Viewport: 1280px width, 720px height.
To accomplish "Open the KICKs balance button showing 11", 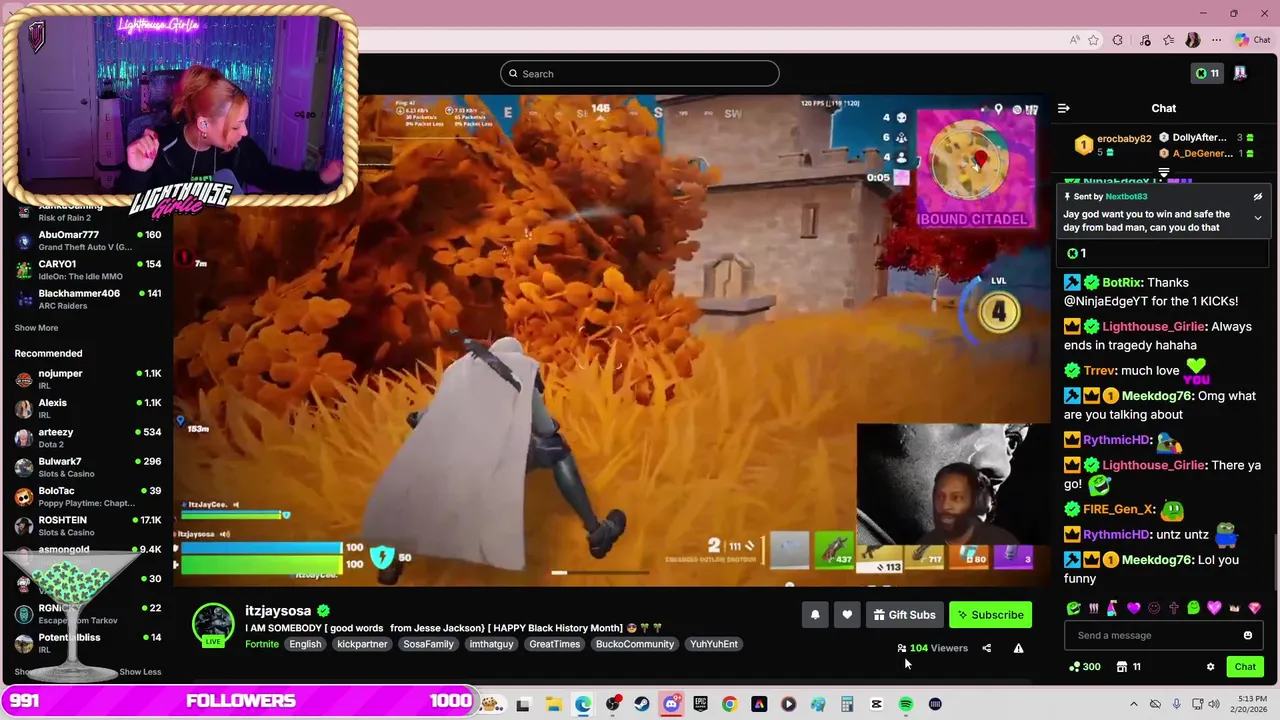I will [1208, 73].
